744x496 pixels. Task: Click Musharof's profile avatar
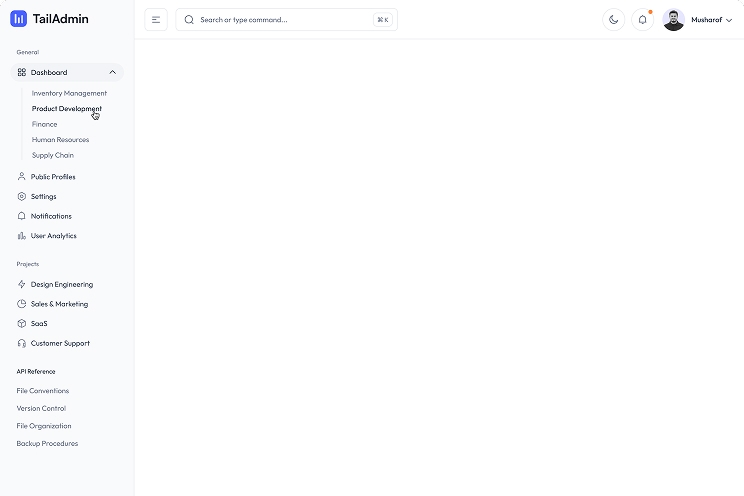pyautogui.click(x=673, y=19)
